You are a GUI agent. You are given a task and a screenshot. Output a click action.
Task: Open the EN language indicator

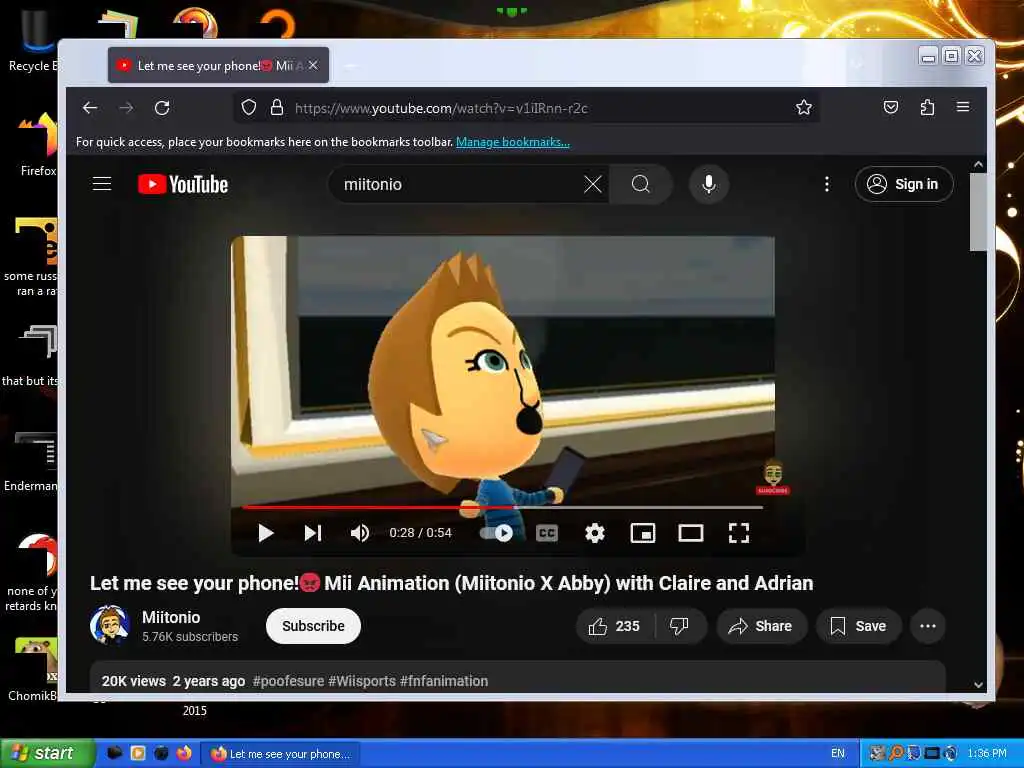click(838, 753)
